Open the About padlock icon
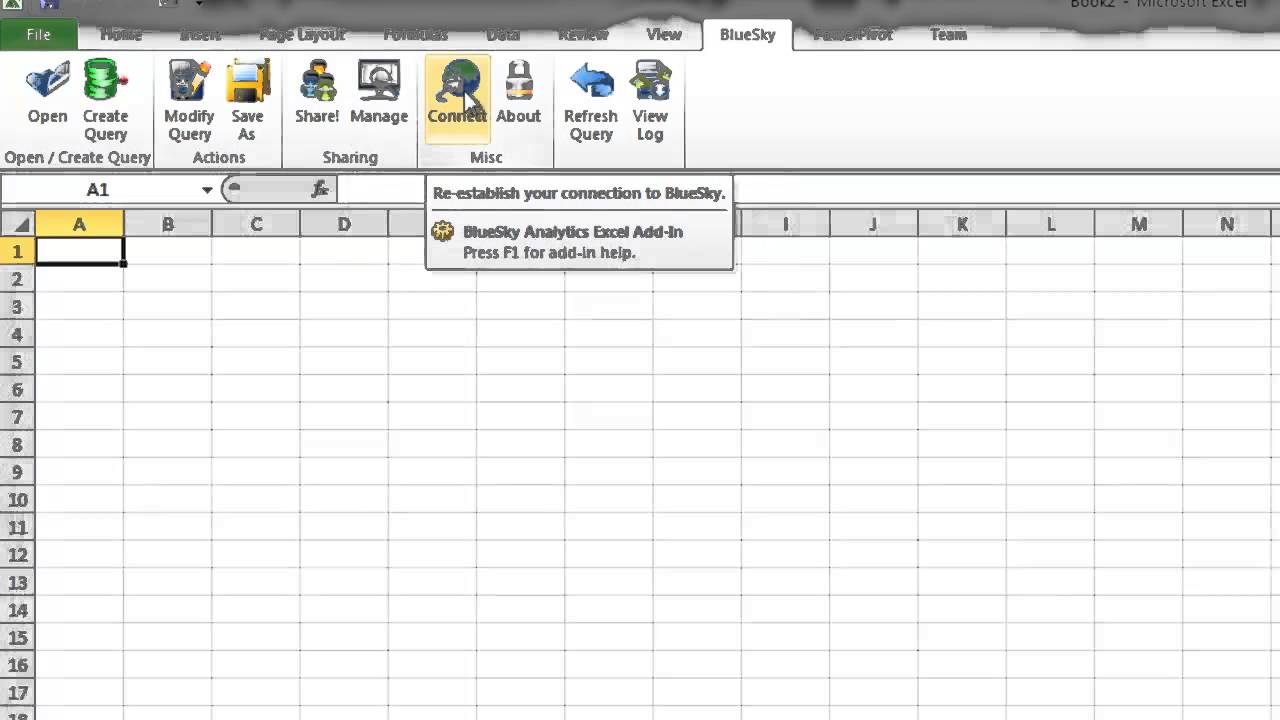Image resolution: width=1280 pixels, height=720 pixels. click(518, 81)
